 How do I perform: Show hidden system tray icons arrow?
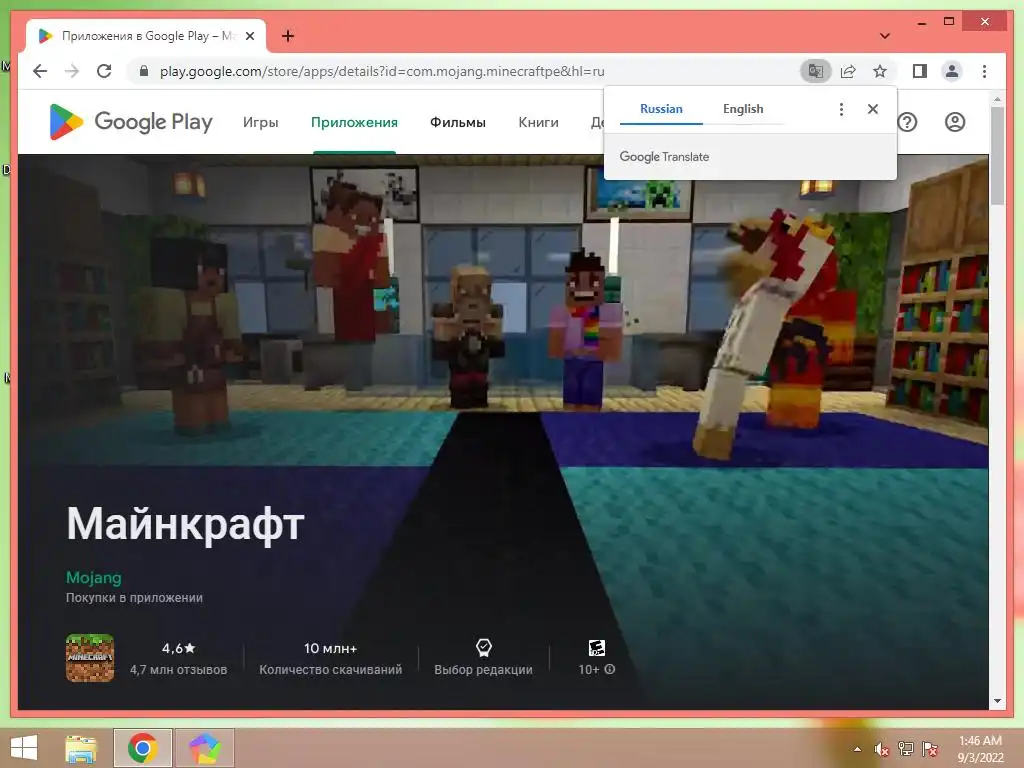(857, 749)
